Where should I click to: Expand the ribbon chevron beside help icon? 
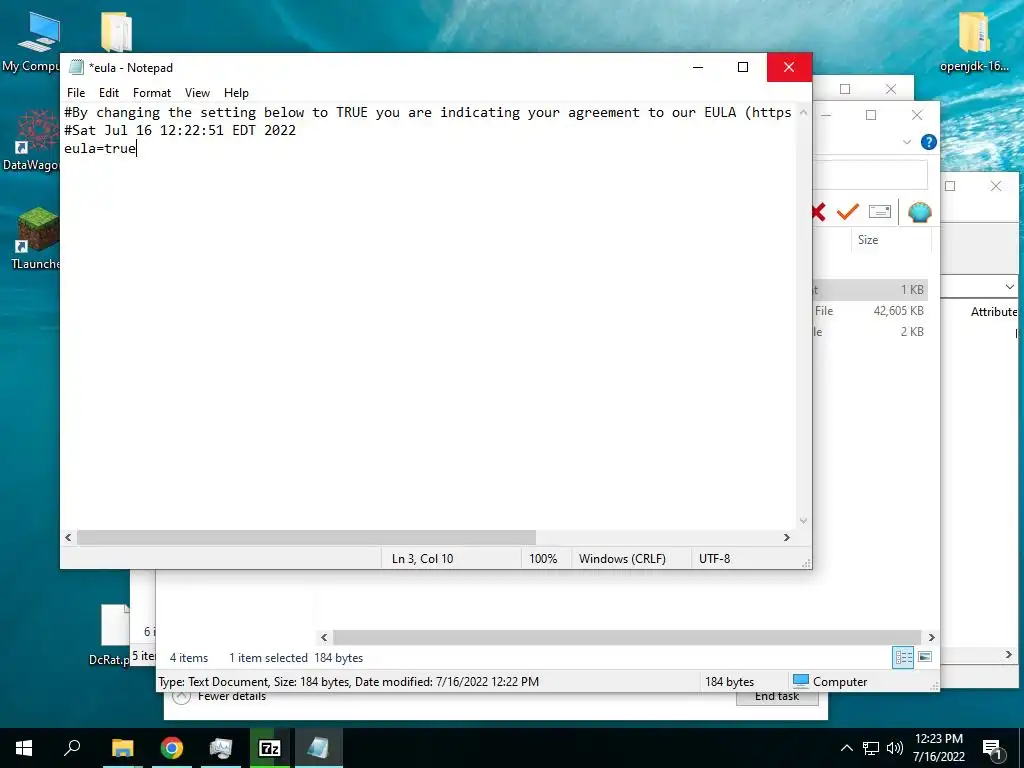pos(906,142)
